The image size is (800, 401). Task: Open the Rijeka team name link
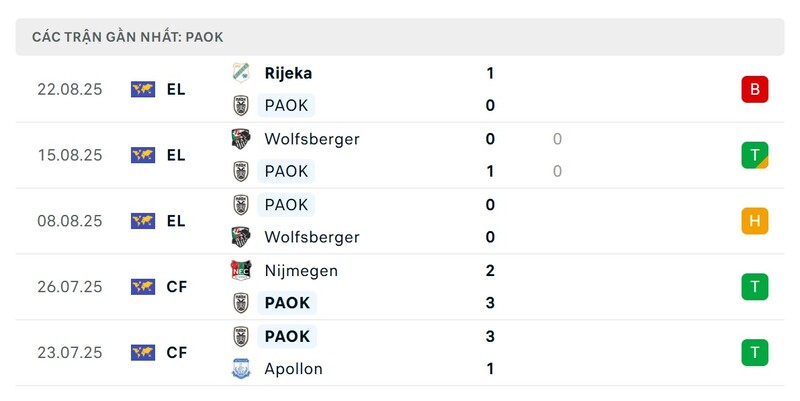point(288,73)
